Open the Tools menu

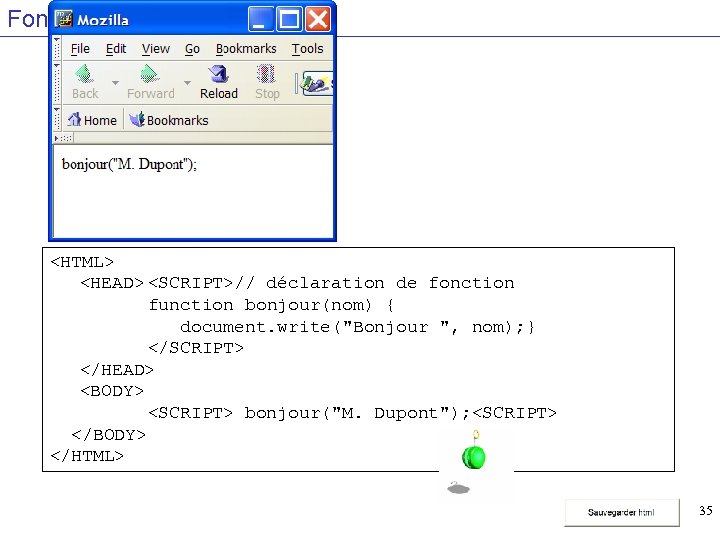(x=307, y=48)
